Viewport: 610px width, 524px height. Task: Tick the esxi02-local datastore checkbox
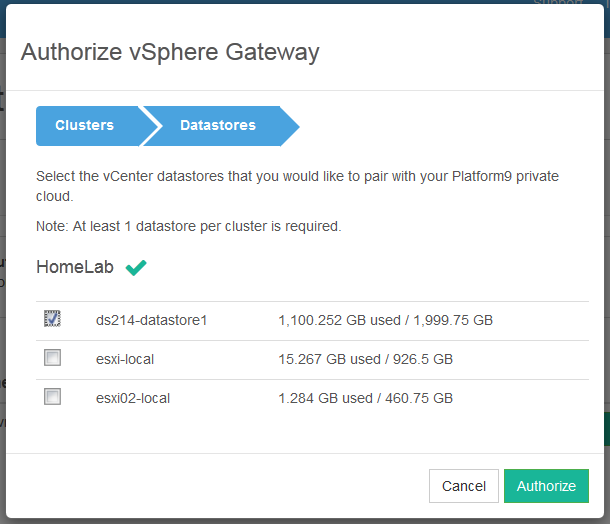tap(53, 397)
